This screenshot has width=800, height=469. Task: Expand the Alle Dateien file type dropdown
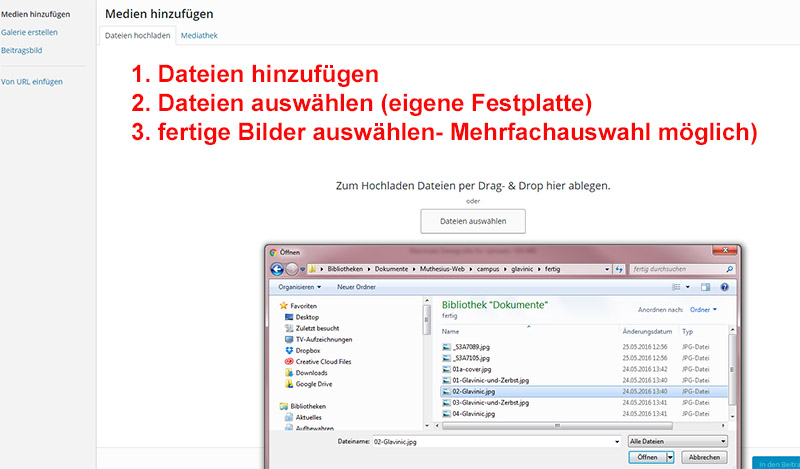(678, 440)
